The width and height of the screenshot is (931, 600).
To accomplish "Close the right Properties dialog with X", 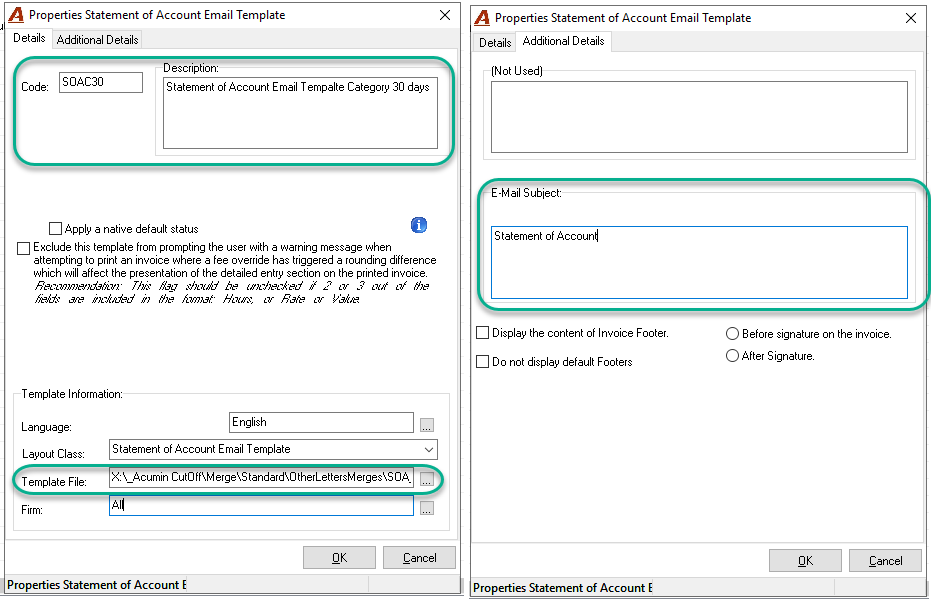I will pyautogui.click(x=911, y=18).
